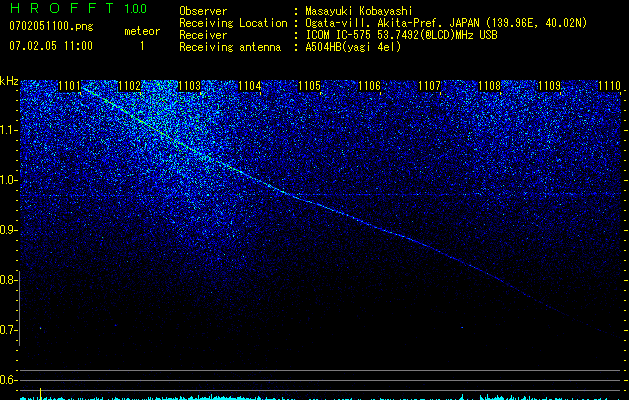
Task: Click the 0.6 kHz frequency label
Action: [x=7, y=380]
